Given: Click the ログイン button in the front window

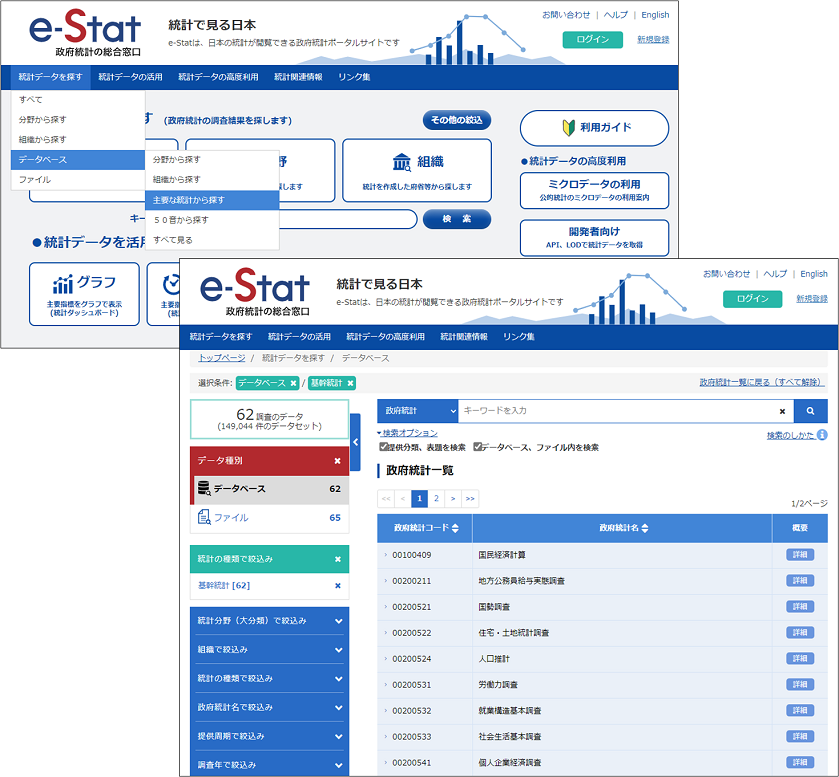Looking at the screenshot, I should 752,299.
